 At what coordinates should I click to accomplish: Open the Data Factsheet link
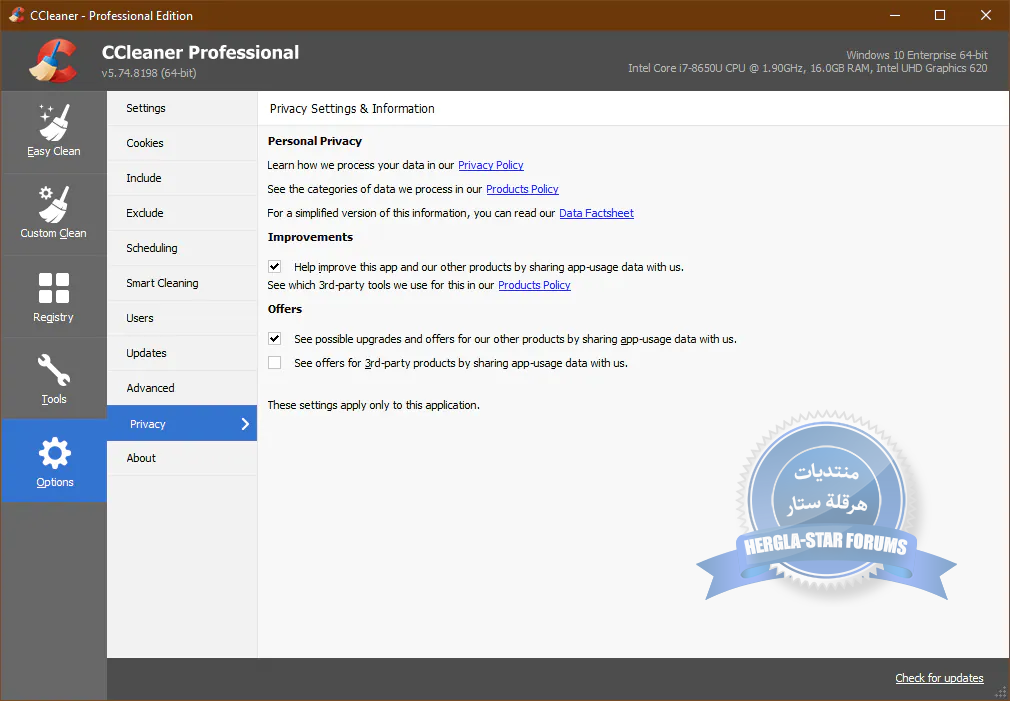(596, 213)
